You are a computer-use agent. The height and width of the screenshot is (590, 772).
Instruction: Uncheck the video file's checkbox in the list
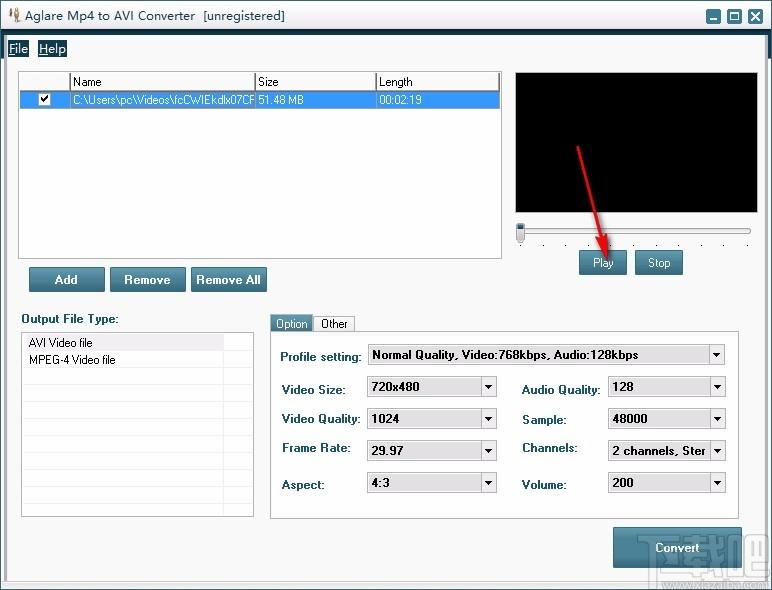pyautogui.click(x=44, y=99)
